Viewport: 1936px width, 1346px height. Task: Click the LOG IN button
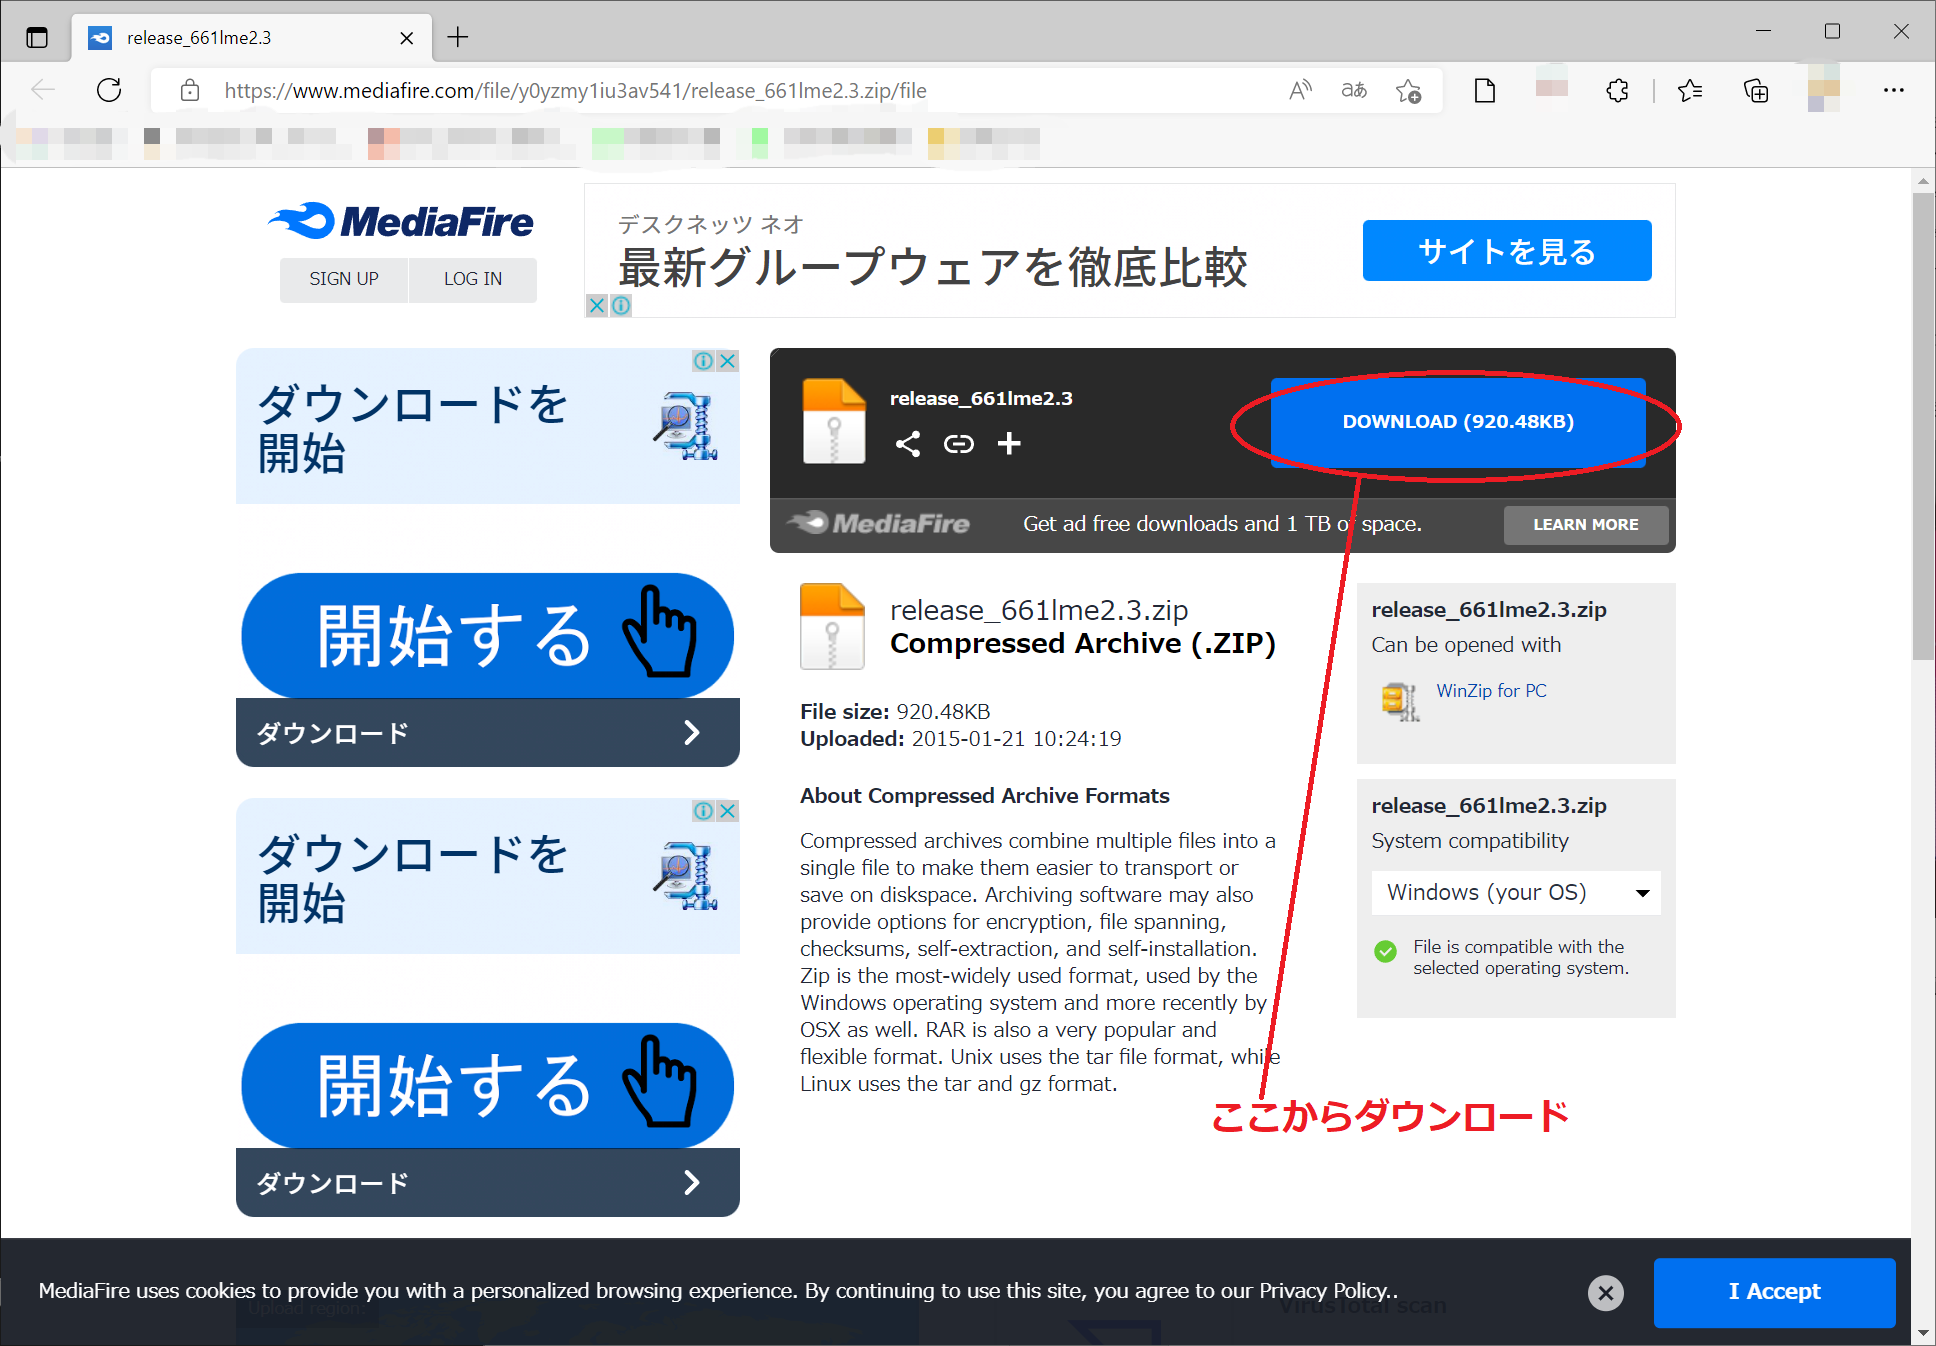[x=473, y=279]
